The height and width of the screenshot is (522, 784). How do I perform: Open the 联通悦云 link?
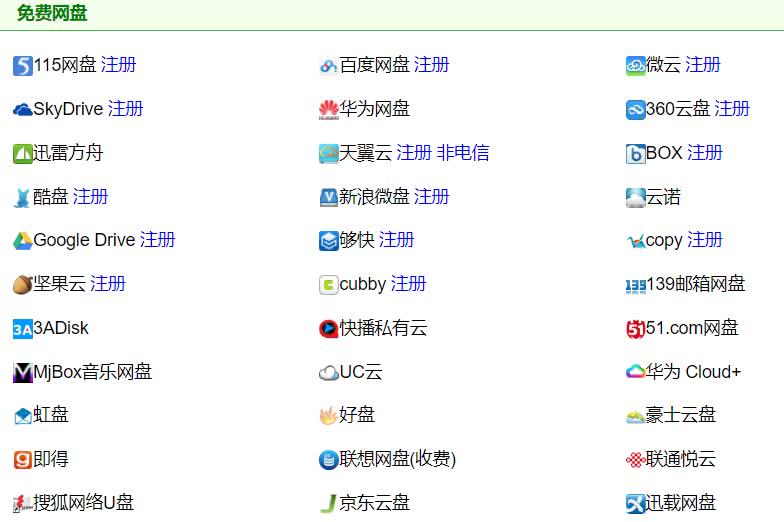point(680,459)
